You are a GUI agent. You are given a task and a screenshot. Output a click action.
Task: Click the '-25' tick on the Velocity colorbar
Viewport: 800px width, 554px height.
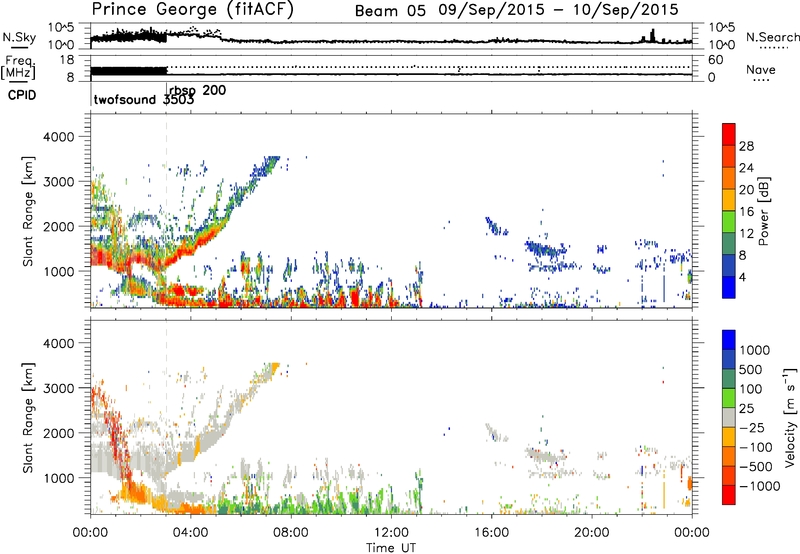pyautogui.click(x=753, y=428)
